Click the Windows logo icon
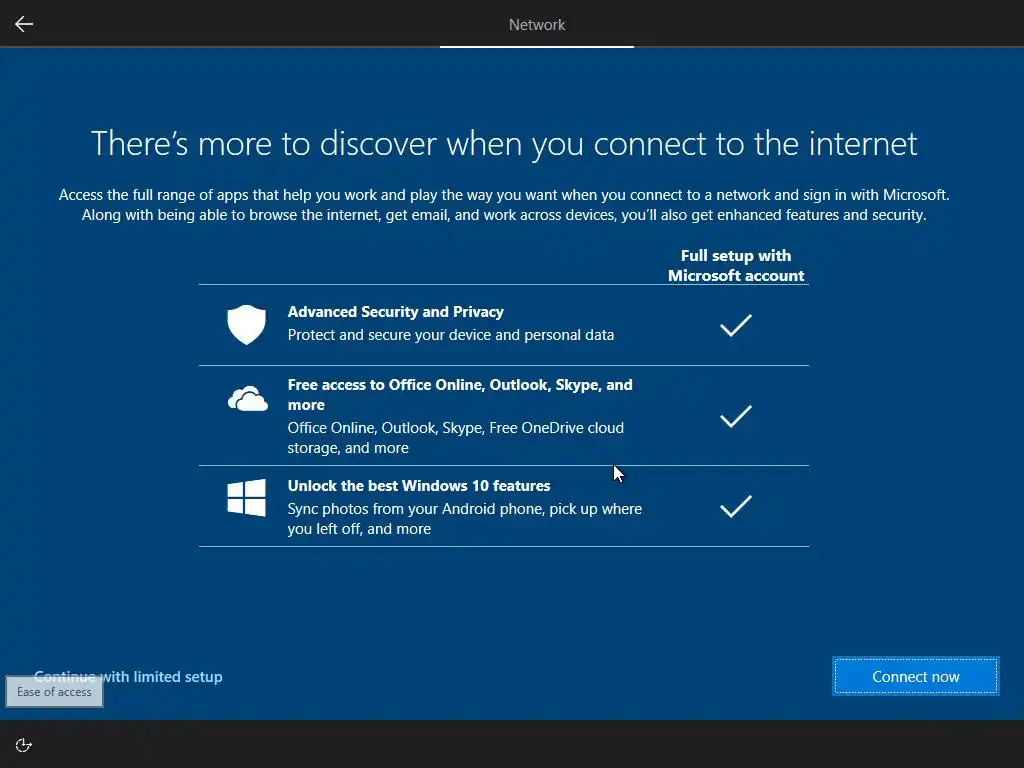This screenshot has height=768, width=1024. click(x=246, y=498)
